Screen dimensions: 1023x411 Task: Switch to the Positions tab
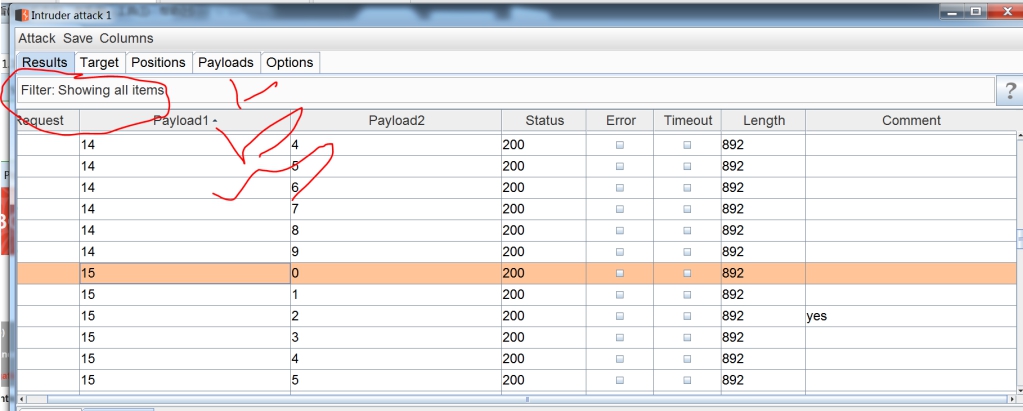click(159, 63)
